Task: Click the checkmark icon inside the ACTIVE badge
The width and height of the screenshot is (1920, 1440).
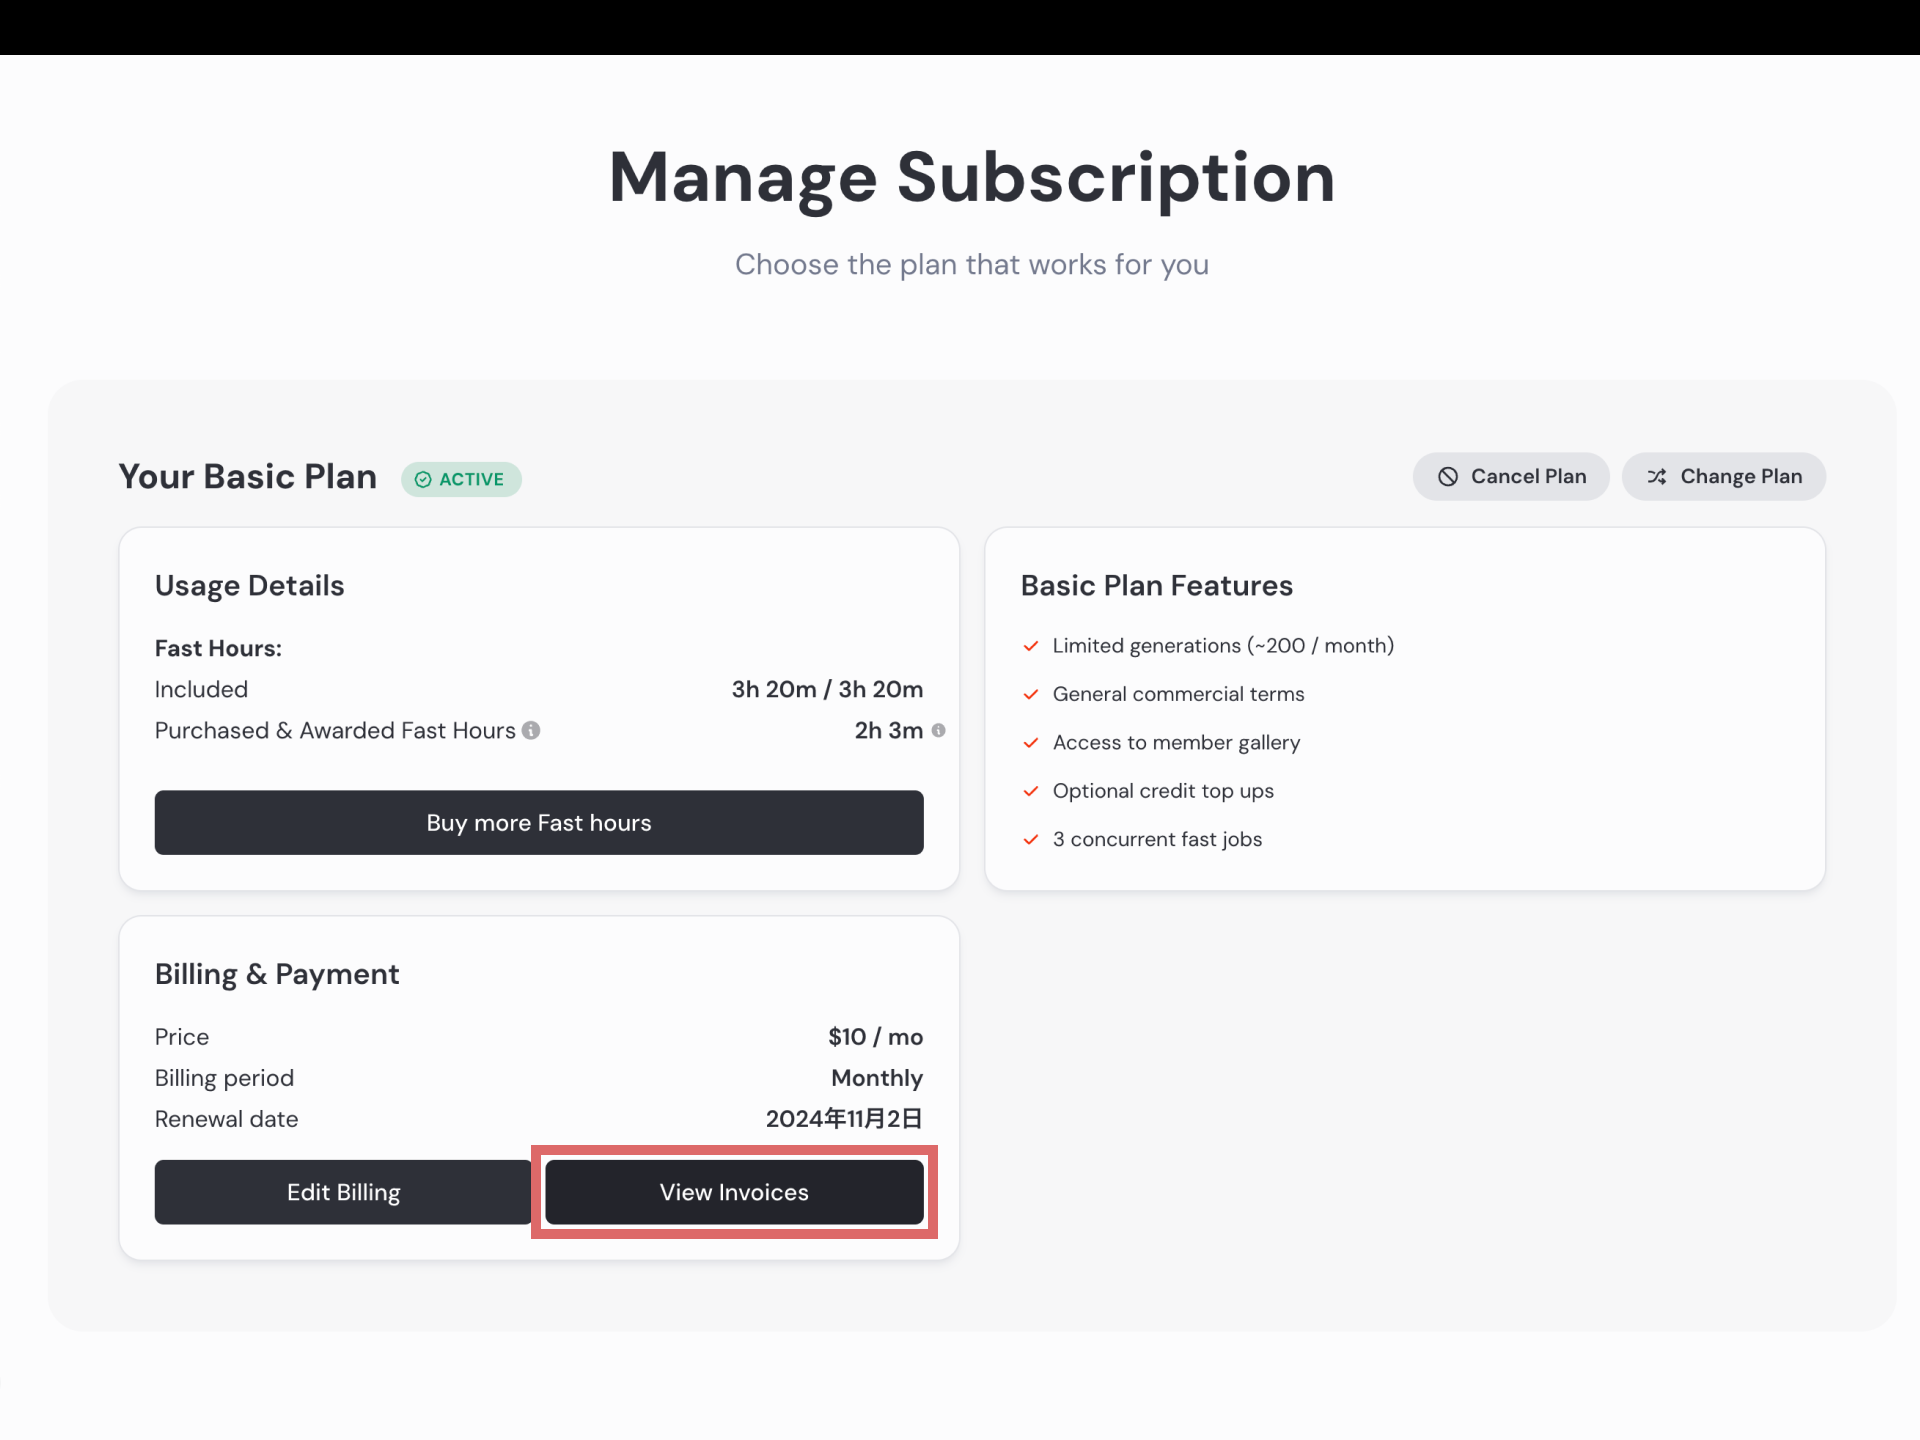Action: [x=422, y=479]
